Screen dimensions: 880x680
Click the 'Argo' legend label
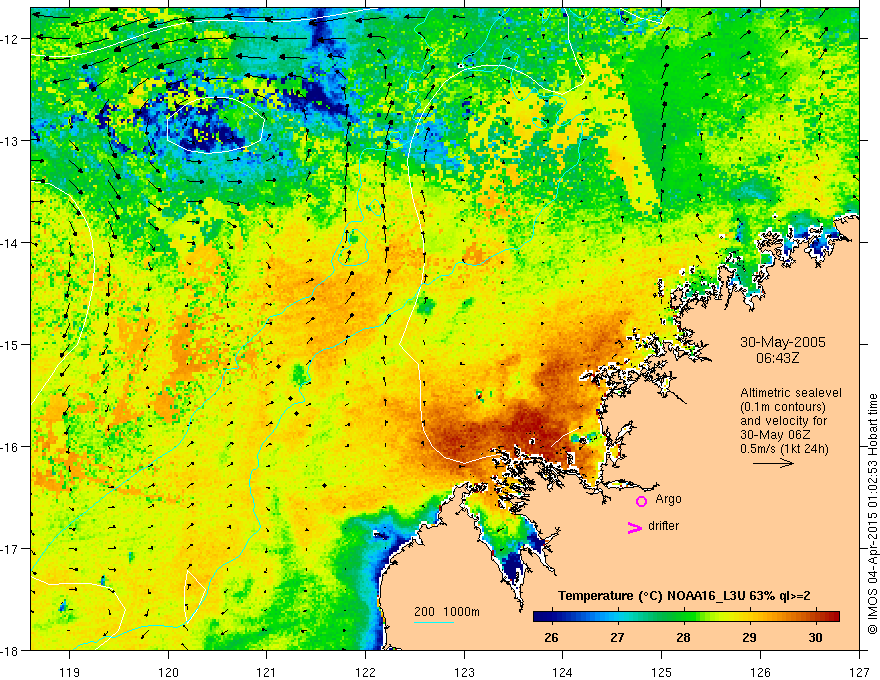[x=668, y=499]
